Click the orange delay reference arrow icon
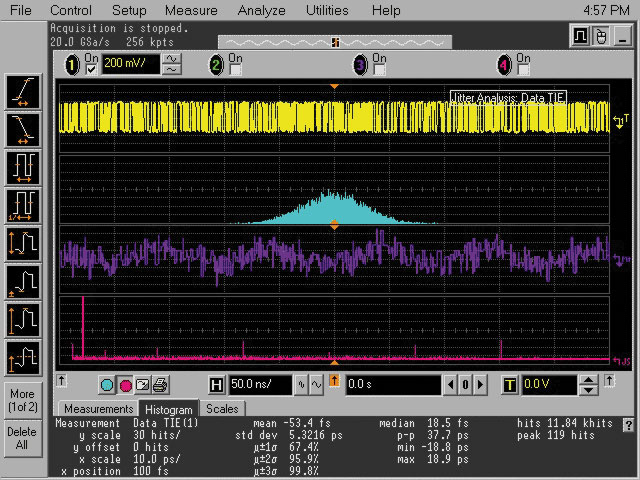The image size is (640, 480). pyautogui.click(x=334, y=381)
